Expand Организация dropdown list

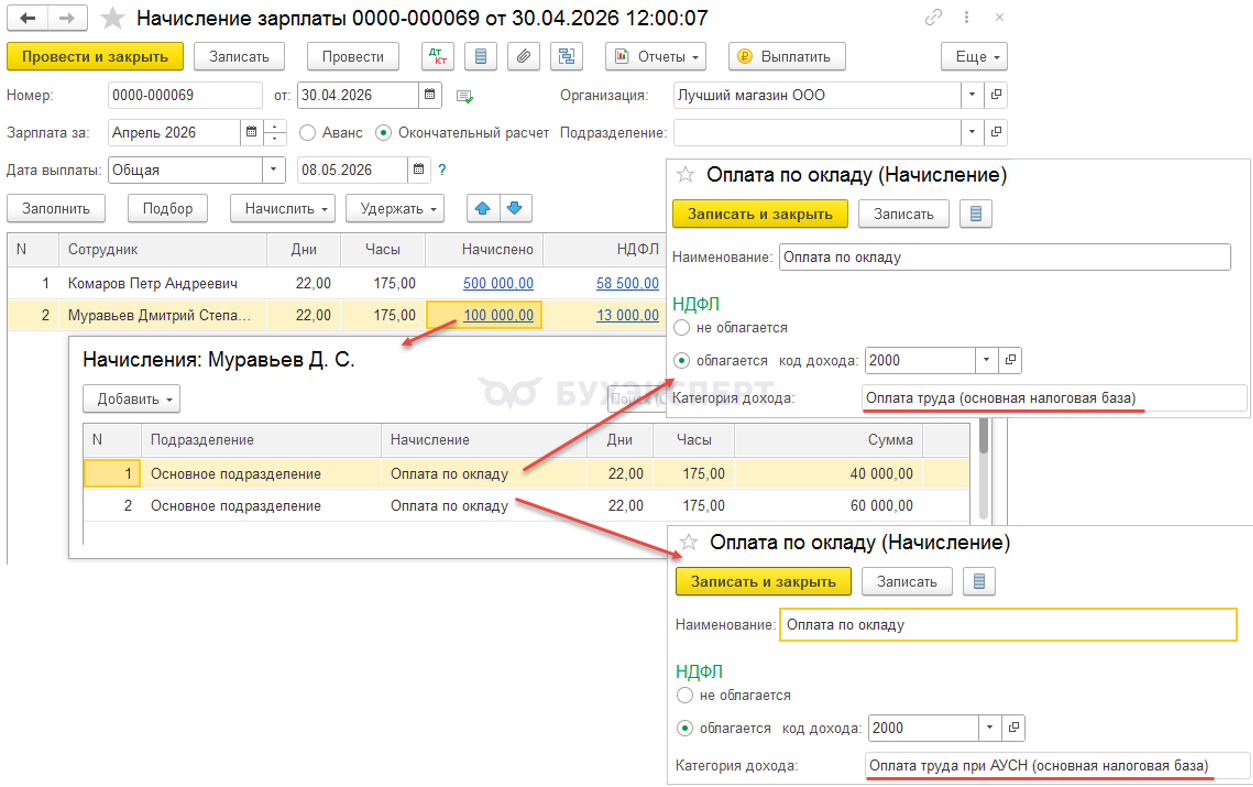[x=973, y=95]
